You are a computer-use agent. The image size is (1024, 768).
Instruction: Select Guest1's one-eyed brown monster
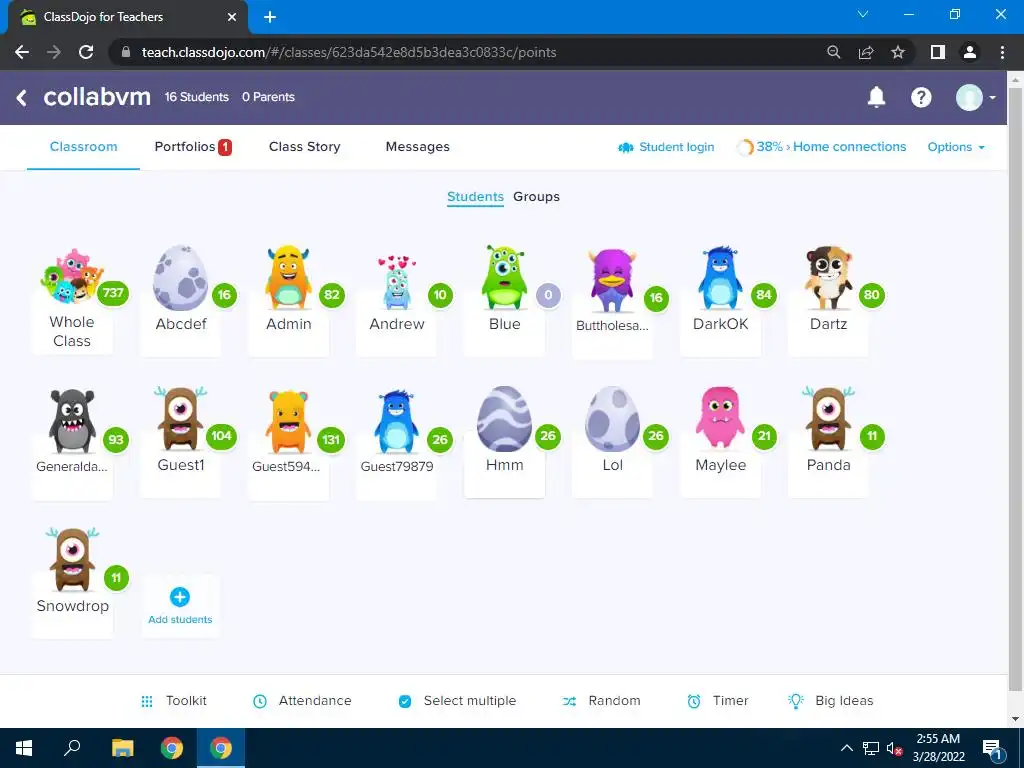coord(180,418)
